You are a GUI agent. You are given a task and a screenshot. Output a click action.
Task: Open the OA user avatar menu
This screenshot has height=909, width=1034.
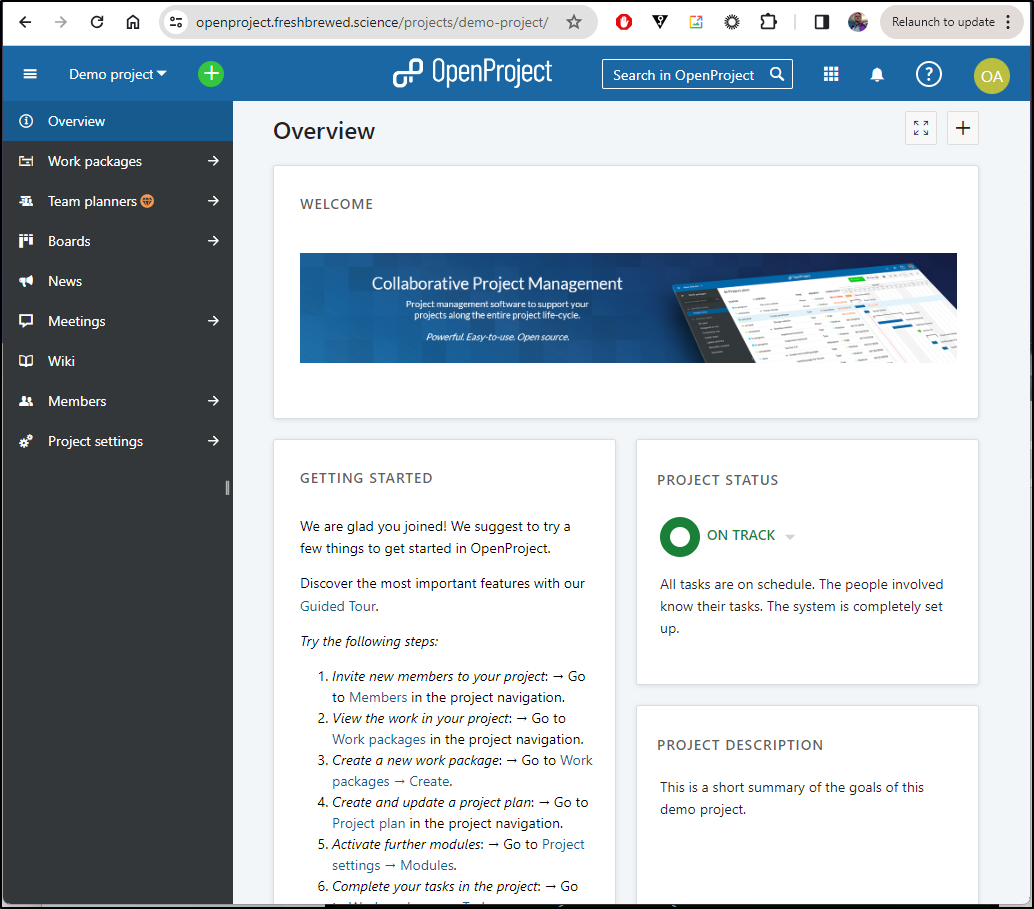(992, 76)
